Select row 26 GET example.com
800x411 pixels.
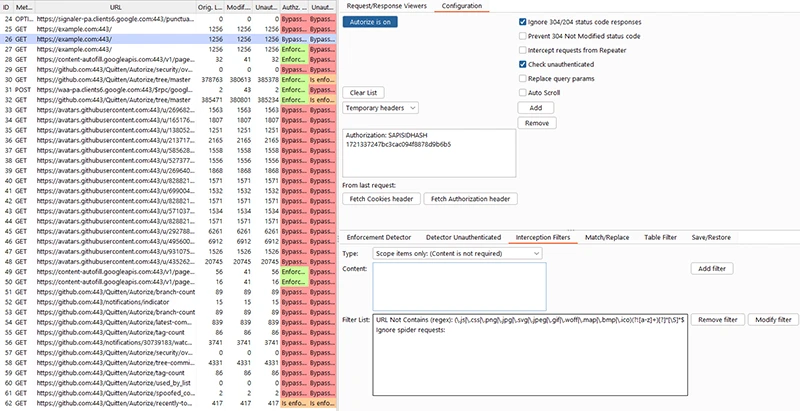[168, 39]
